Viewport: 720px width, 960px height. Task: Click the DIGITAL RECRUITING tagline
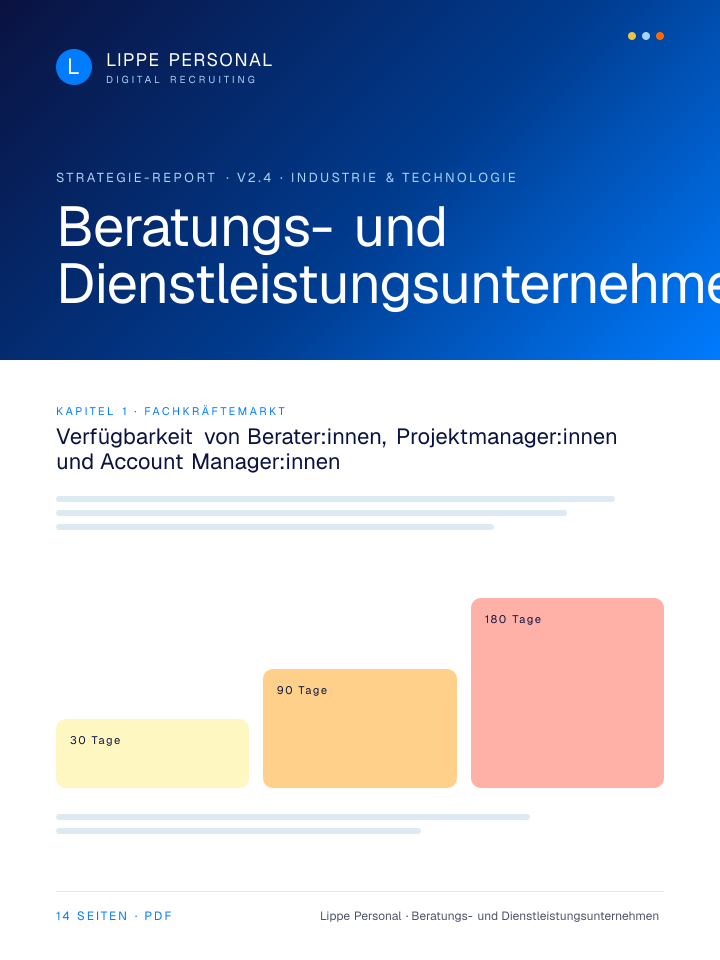[x=181, y=80]
